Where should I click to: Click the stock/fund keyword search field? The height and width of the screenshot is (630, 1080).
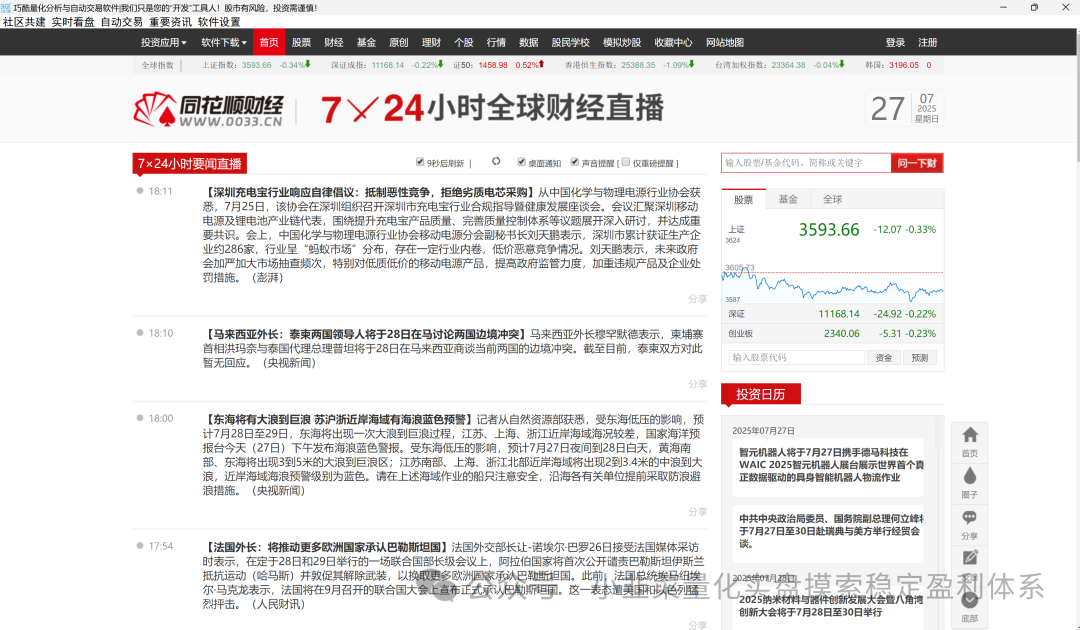(x=806, y=162)
